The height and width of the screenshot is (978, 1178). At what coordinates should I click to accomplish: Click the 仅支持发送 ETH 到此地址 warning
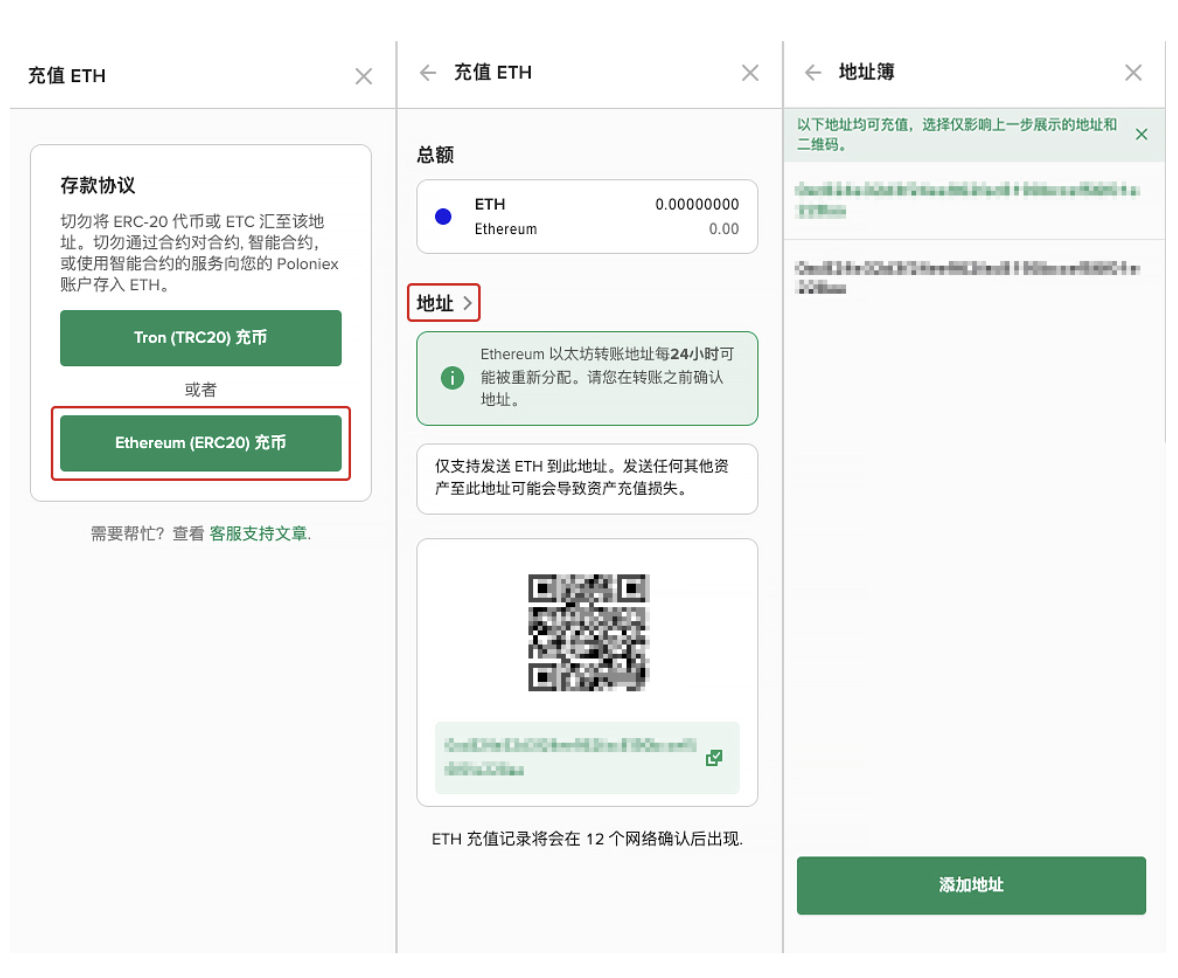click(581, 477)
